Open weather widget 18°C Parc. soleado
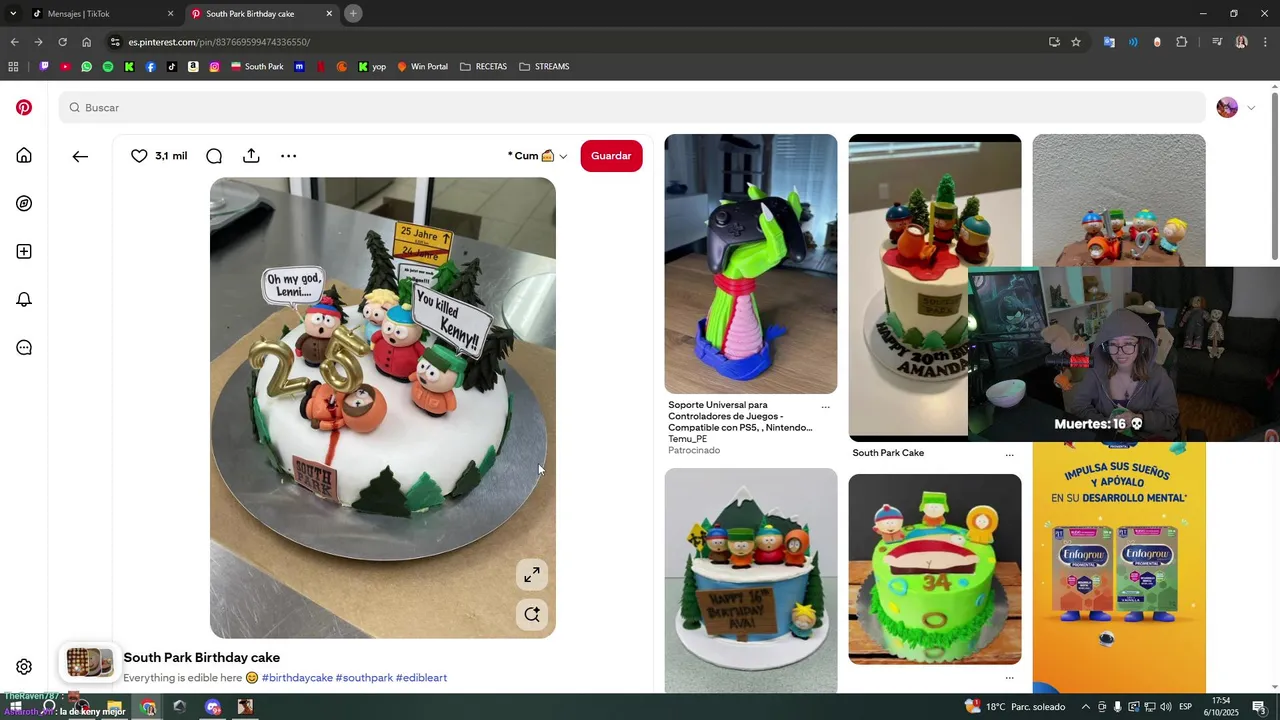 pyautogui.click(x=1015, y=707)
